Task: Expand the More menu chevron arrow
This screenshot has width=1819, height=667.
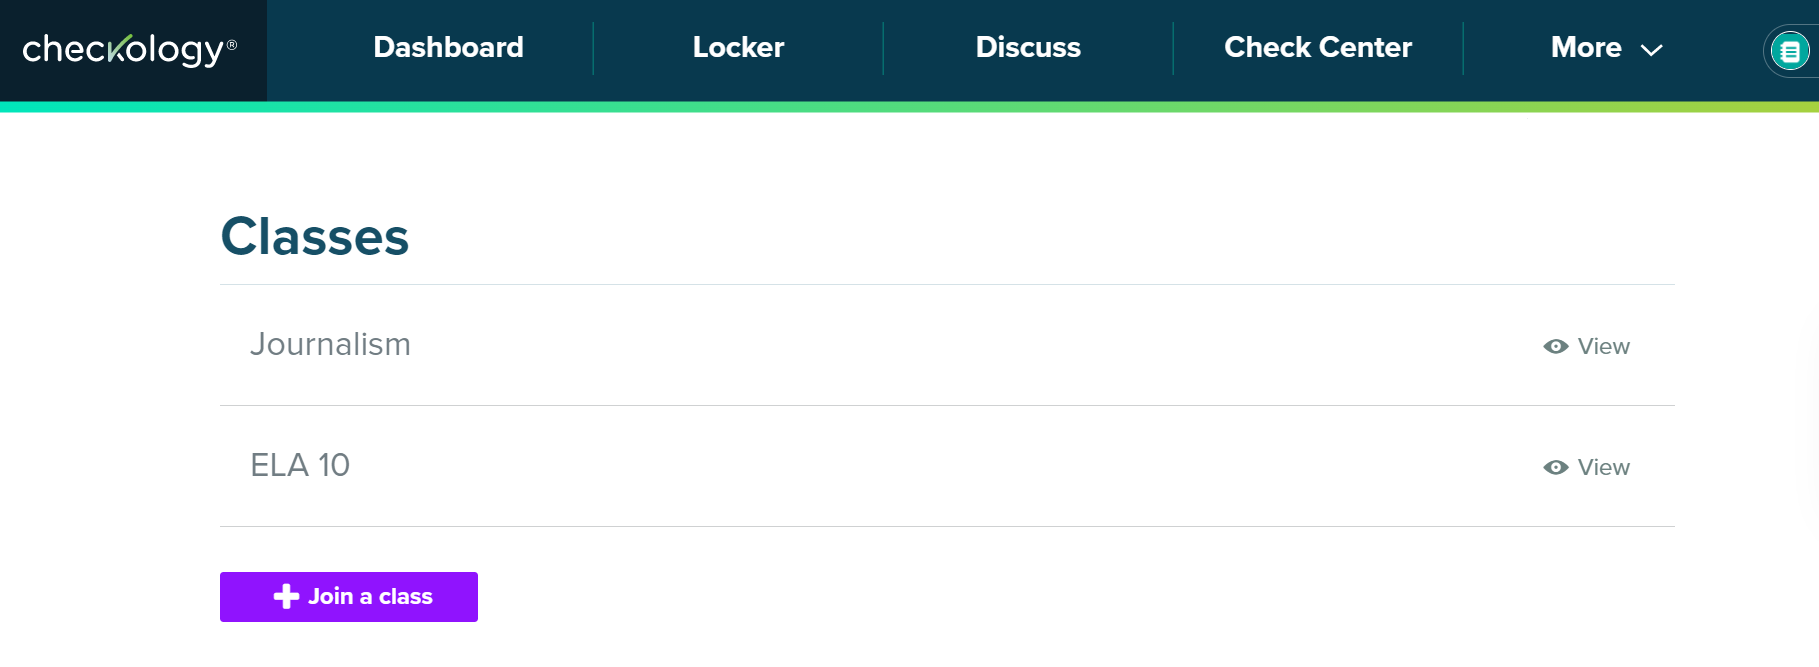Action: [x=1652, y=50]
